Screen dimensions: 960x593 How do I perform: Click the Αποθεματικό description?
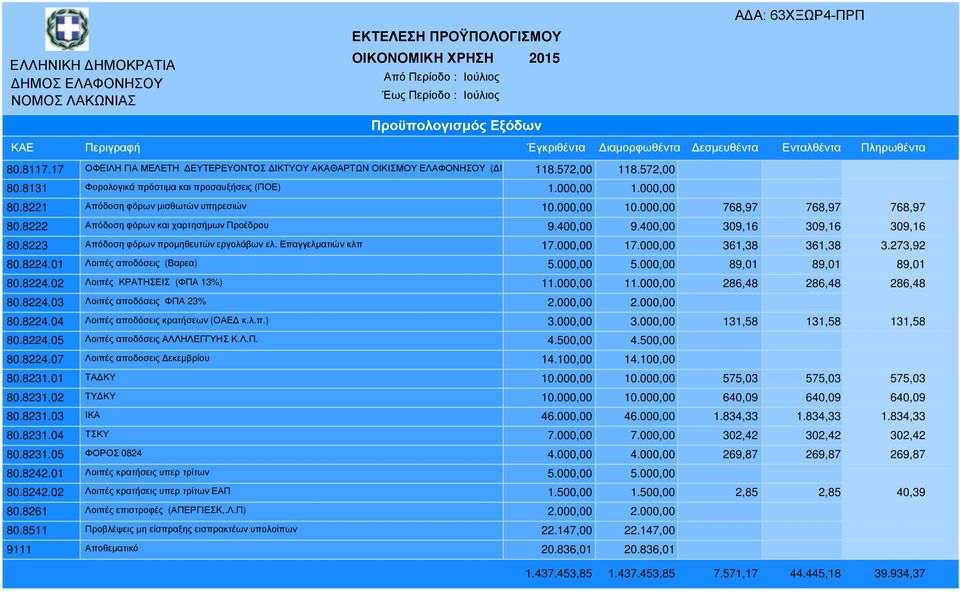(x=111, y=548)
